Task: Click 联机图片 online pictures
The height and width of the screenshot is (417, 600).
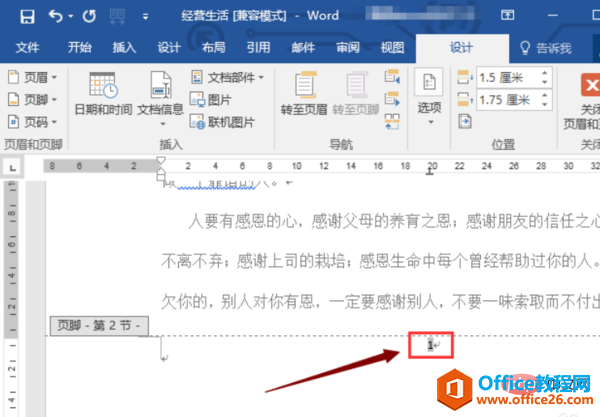Action: pyautogui.click(x=223, y=122)
